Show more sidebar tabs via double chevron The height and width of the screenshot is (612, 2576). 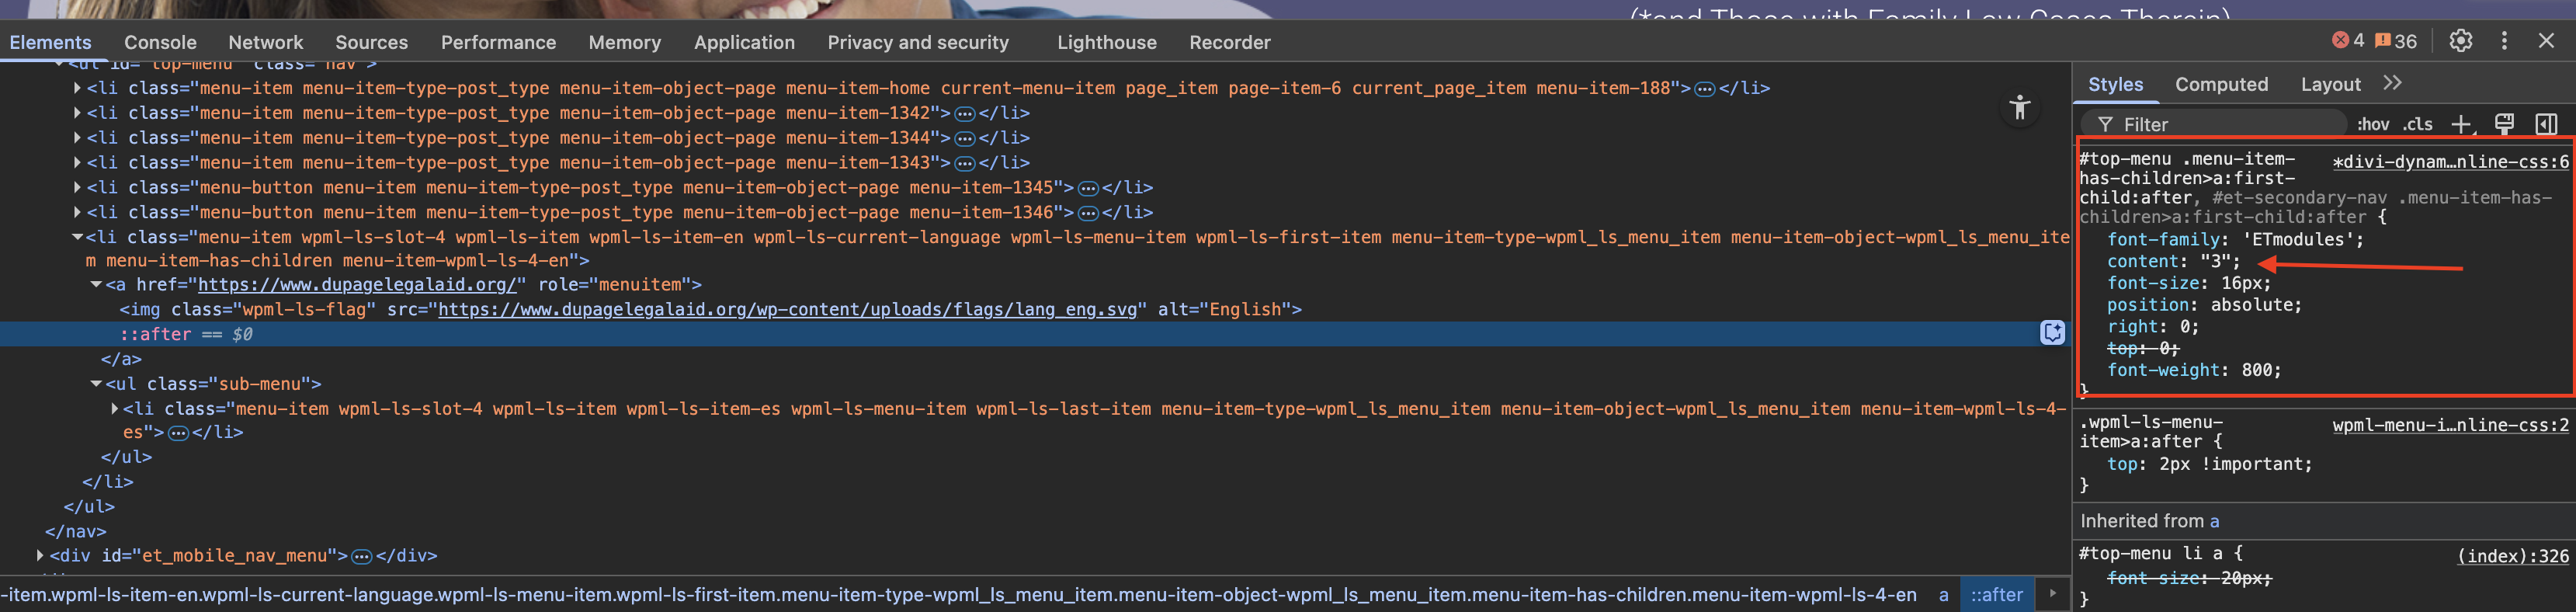[x=2392, y=84]
